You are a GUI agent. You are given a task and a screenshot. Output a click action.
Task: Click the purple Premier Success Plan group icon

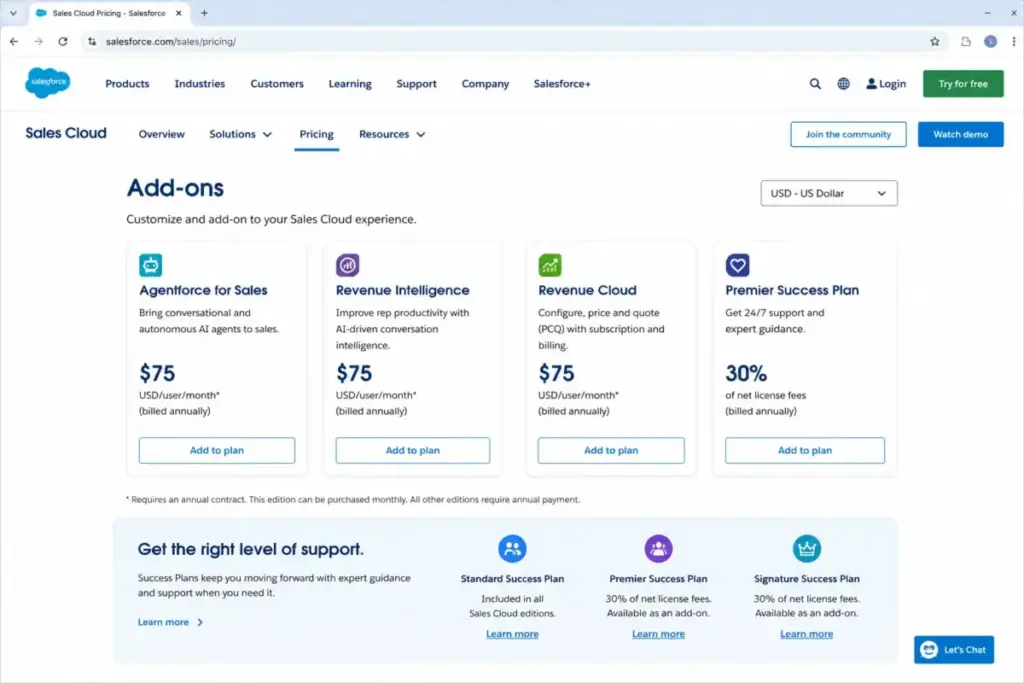pyautogui.click(x=658, y=548)
